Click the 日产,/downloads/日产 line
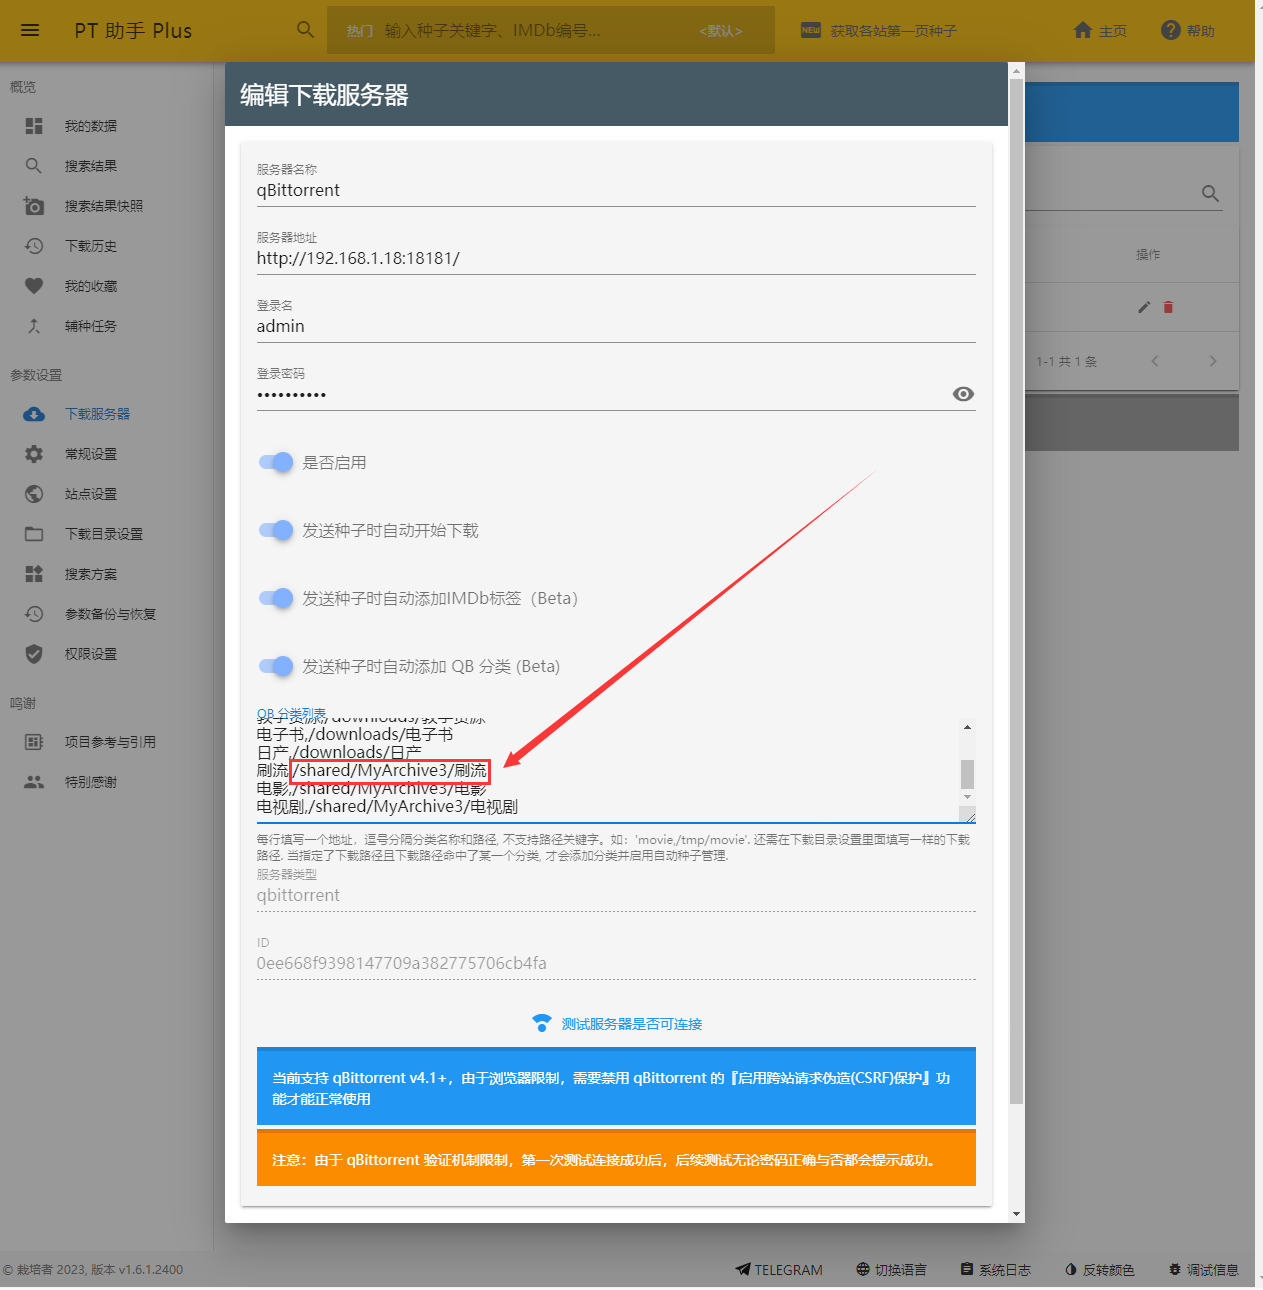Image resolution: width=1263 pixels, height=1290 pixels. 339,752
